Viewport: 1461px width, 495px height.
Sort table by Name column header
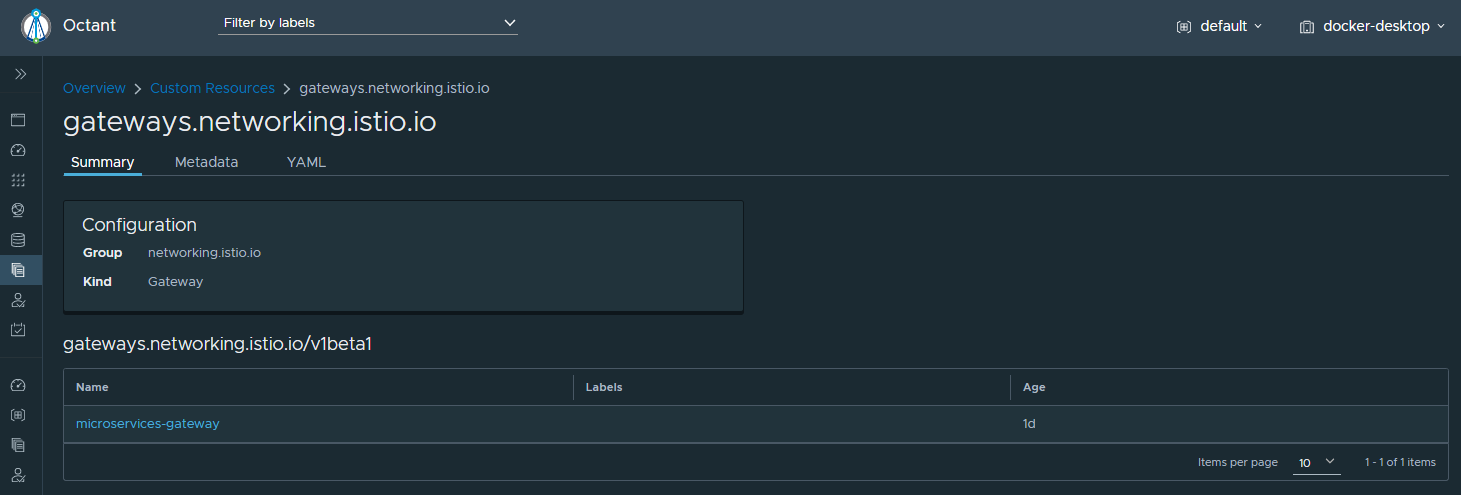[x=92, y=387]
